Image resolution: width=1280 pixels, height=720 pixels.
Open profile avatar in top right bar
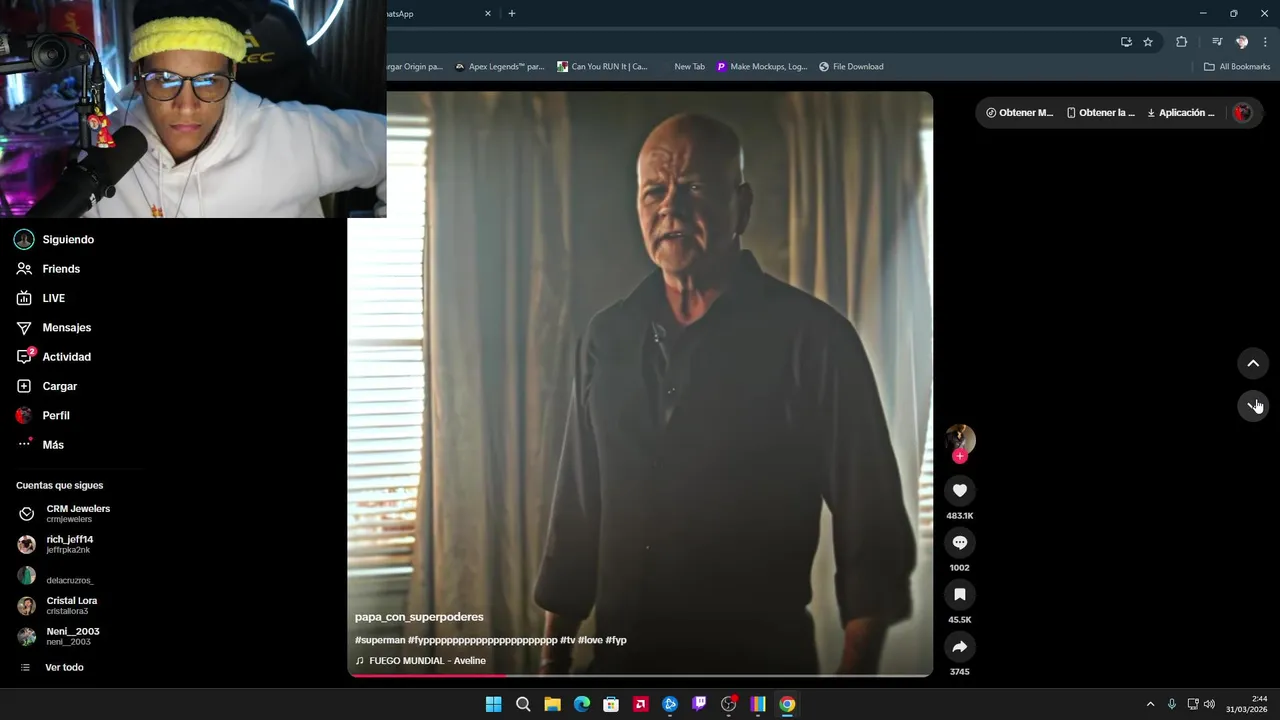[x=1243, y=113]
